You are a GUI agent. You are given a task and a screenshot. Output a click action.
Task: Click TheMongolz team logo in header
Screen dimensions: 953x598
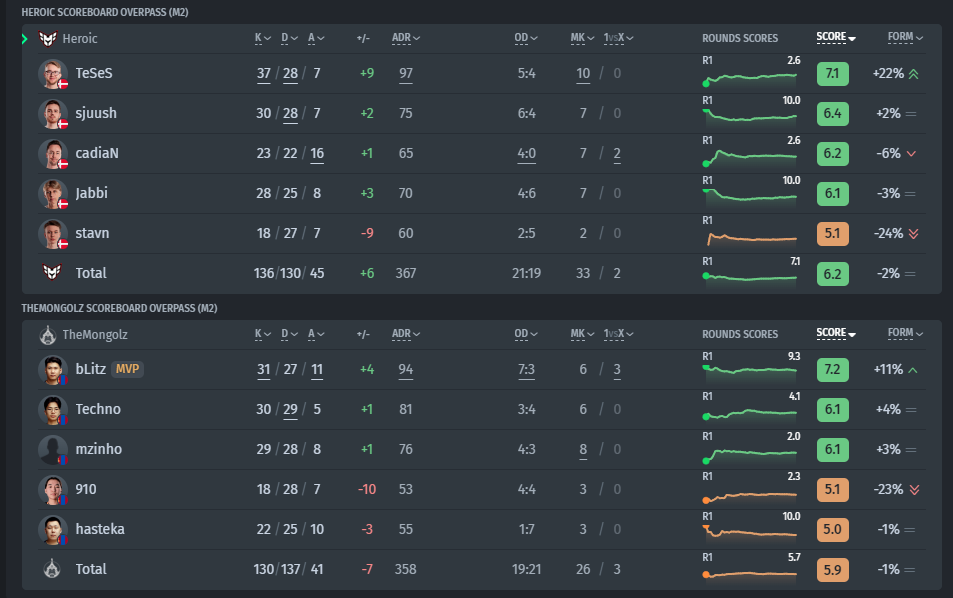click(x=47, y=334)
